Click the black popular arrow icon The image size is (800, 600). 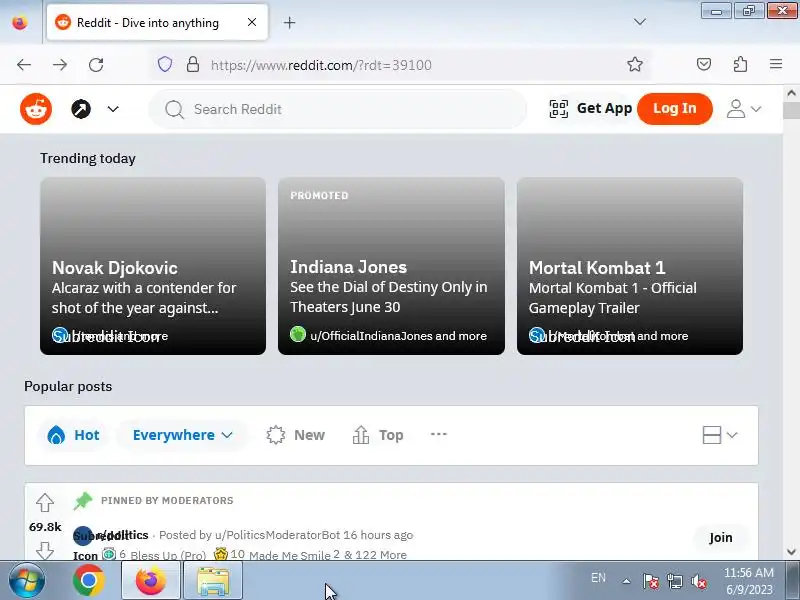click(81, 109)
